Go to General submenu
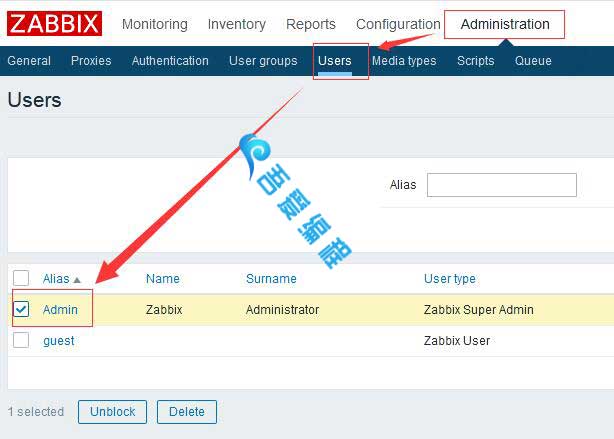The height and width of the screenshot is (439, 614). [x=29, y=61]
